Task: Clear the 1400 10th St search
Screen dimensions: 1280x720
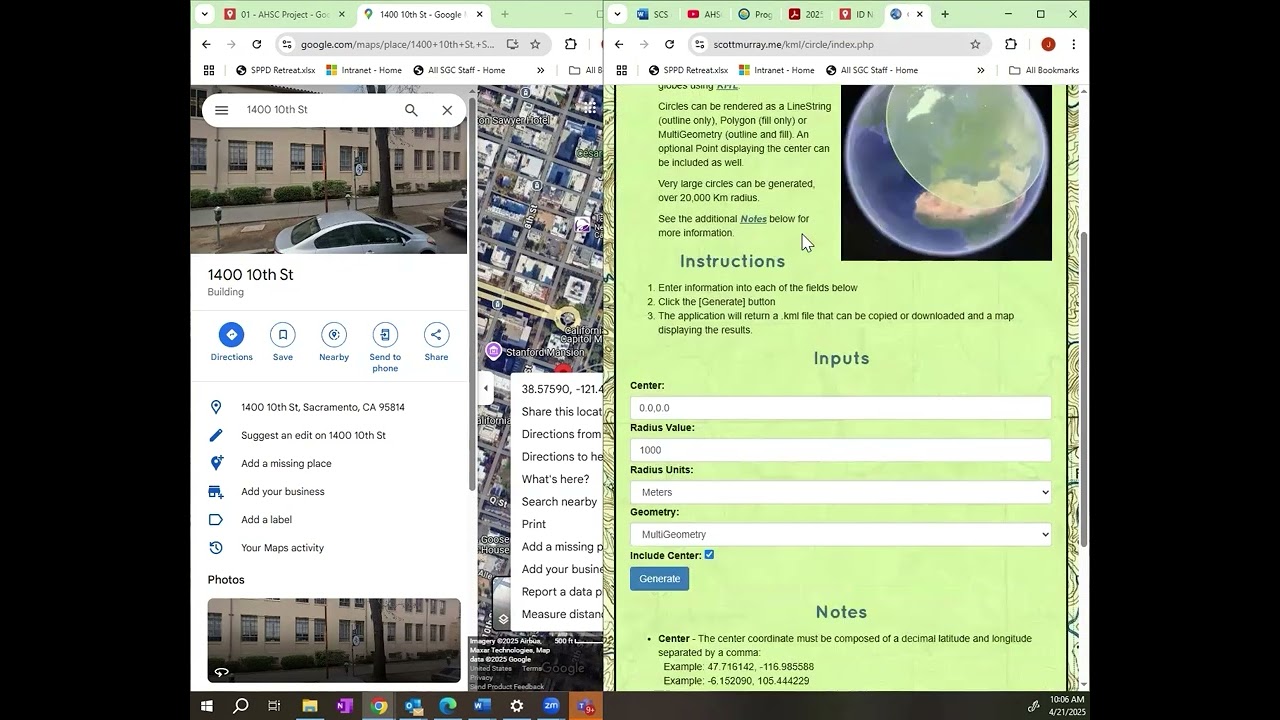Action: (447, 110)
